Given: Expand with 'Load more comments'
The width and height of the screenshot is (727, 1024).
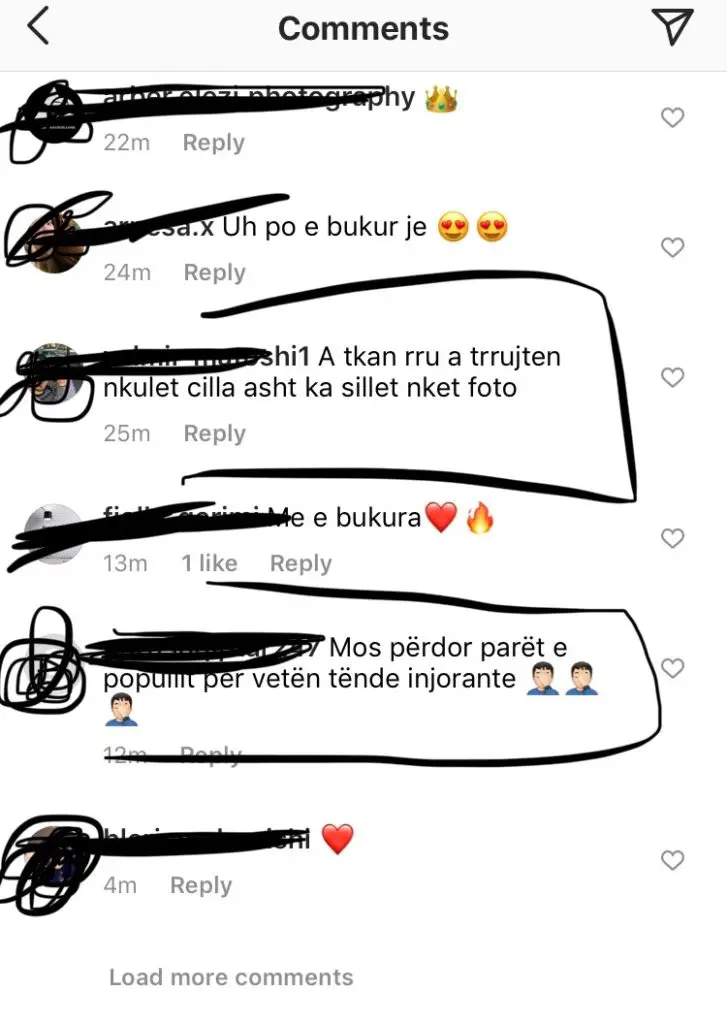Looking at the screenshot, I should coord(231,978).
